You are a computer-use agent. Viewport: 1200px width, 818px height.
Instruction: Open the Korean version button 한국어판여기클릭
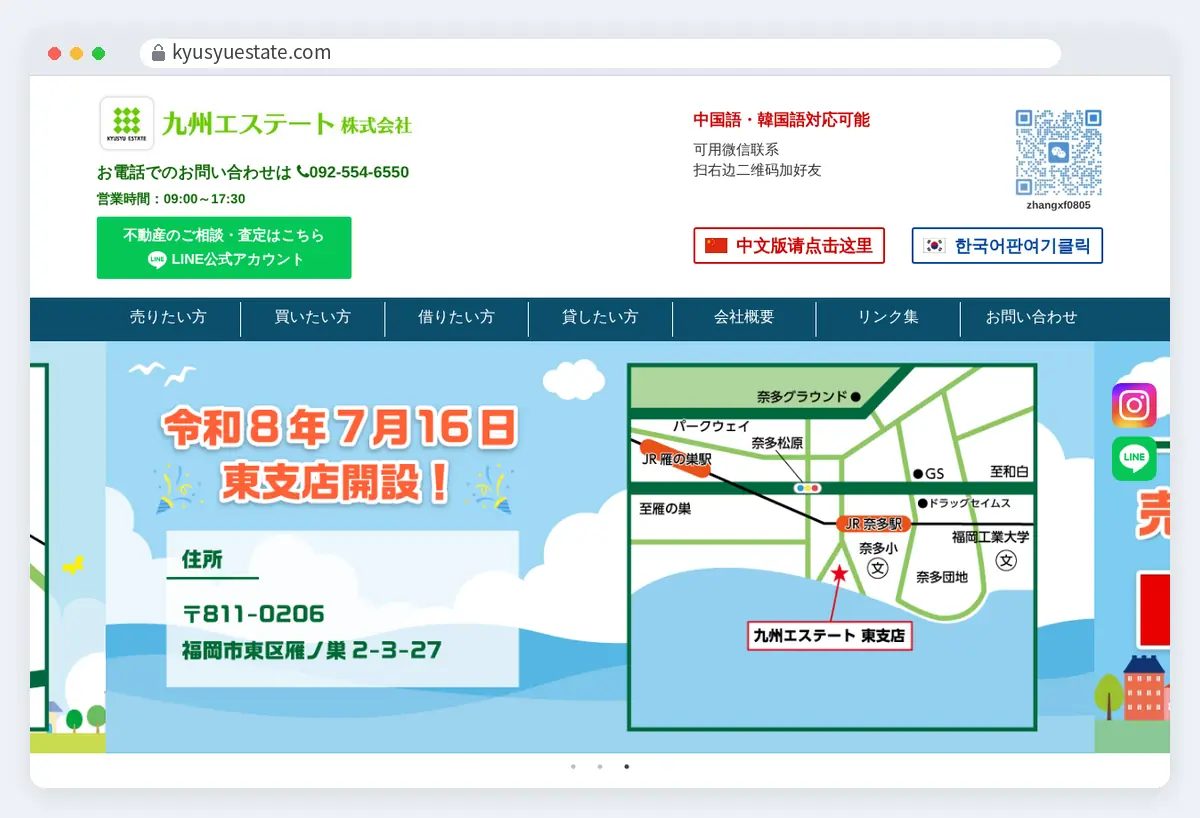click(x=1007, y=245)
